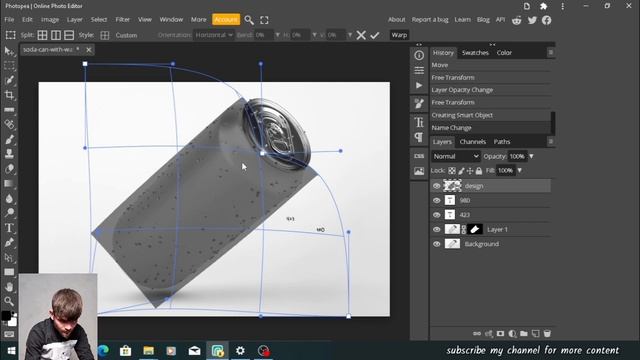Click the Opacity 100% field

click(517, 156)
